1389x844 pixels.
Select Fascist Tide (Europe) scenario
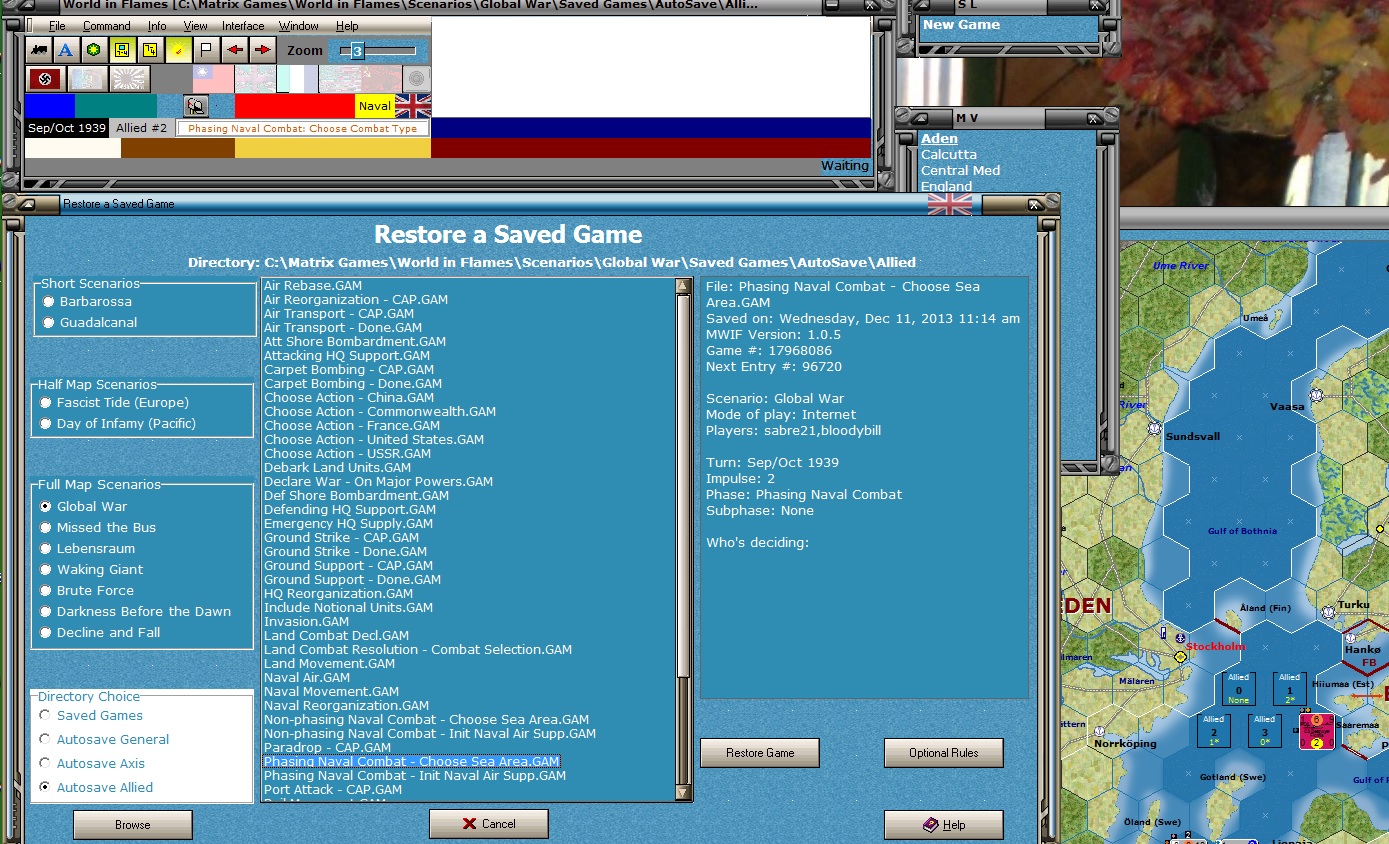(46, 403)
